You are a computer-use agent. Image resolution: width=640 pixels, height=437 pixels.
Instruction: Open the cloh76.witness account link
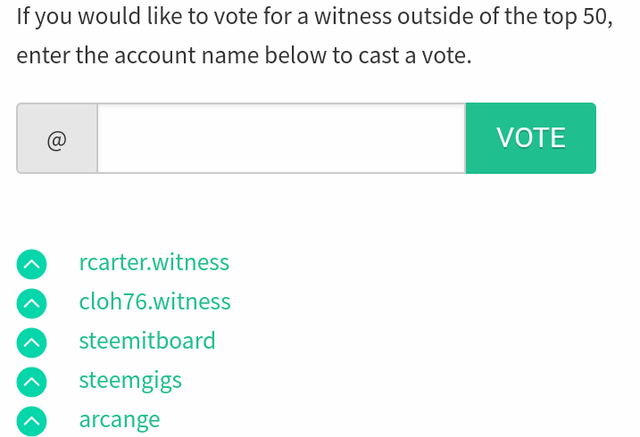(155, 302)
